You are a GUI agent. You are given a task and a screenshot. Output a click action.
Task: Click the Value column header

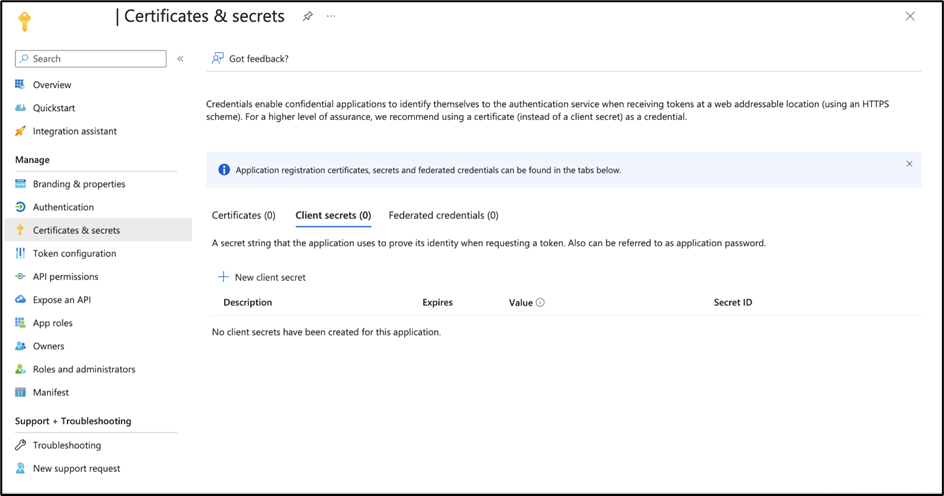(520, 302)
